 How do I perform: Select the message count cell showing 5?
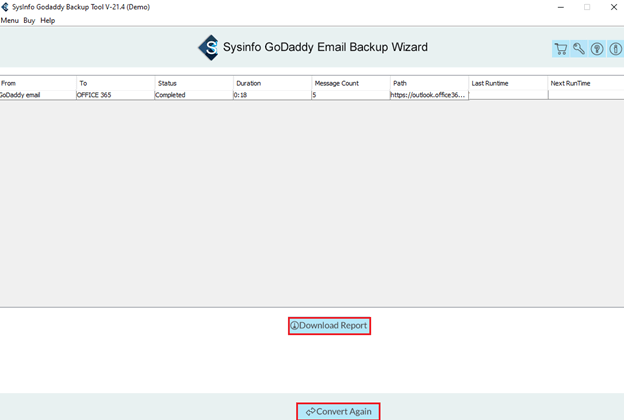tap(351, 95)
